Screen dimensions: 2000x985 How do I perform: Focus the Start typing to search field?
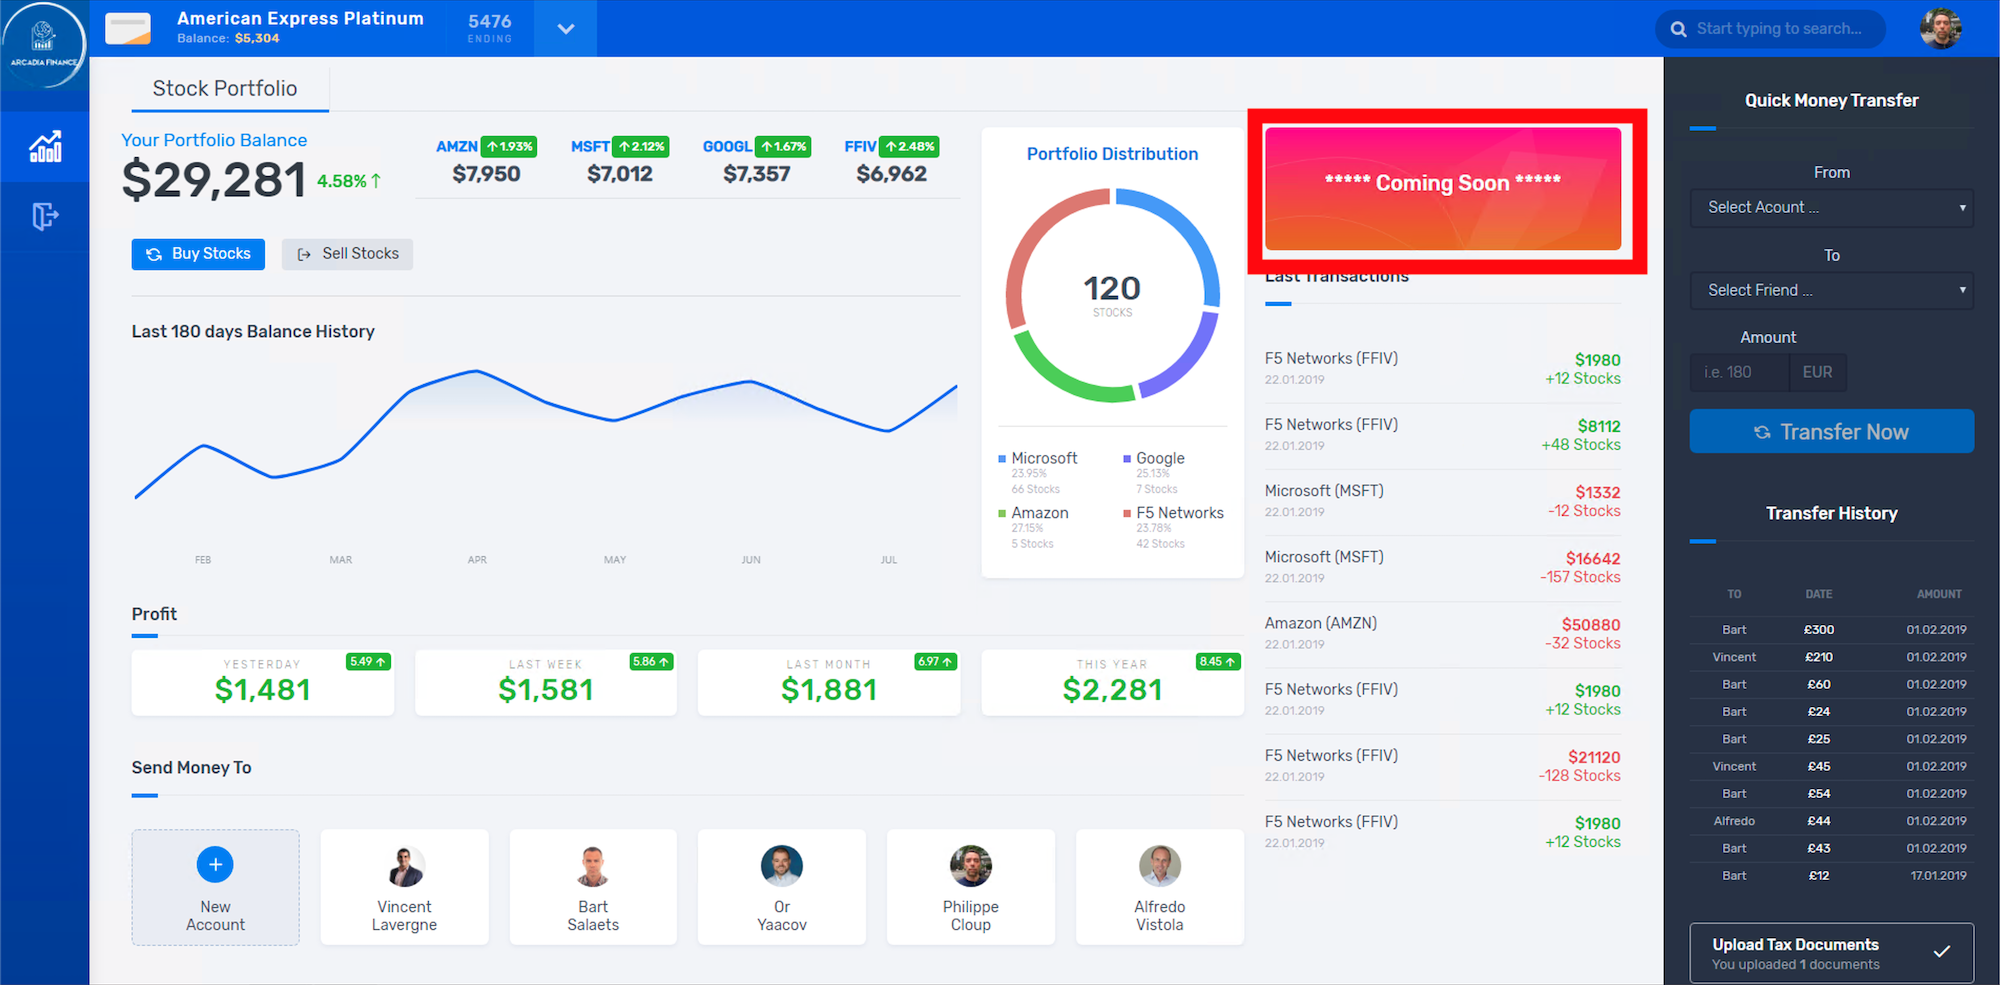pyautogui.click(x=1779, y=29)
